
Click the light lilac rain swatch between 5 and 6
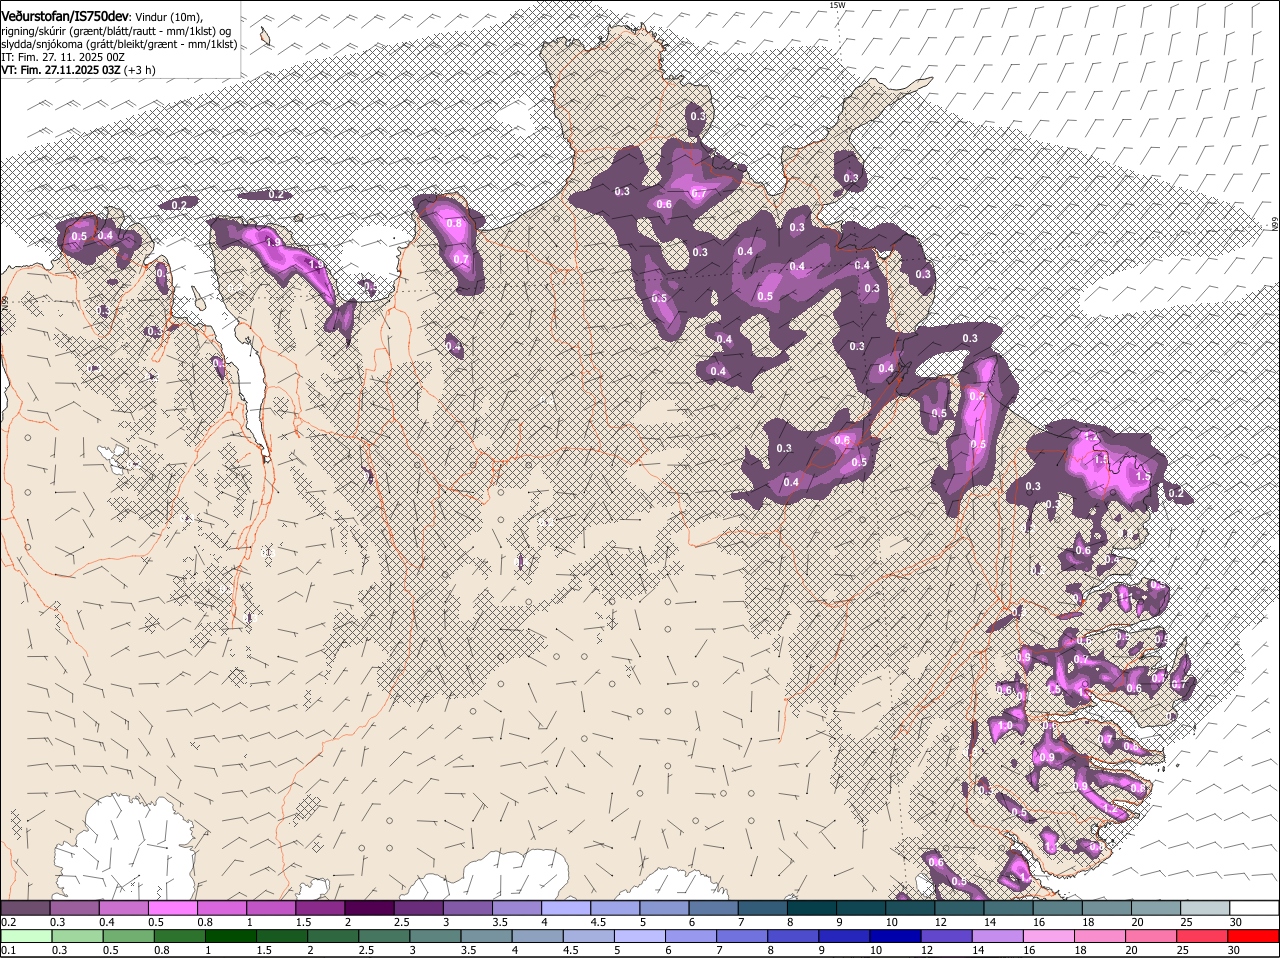640,936
